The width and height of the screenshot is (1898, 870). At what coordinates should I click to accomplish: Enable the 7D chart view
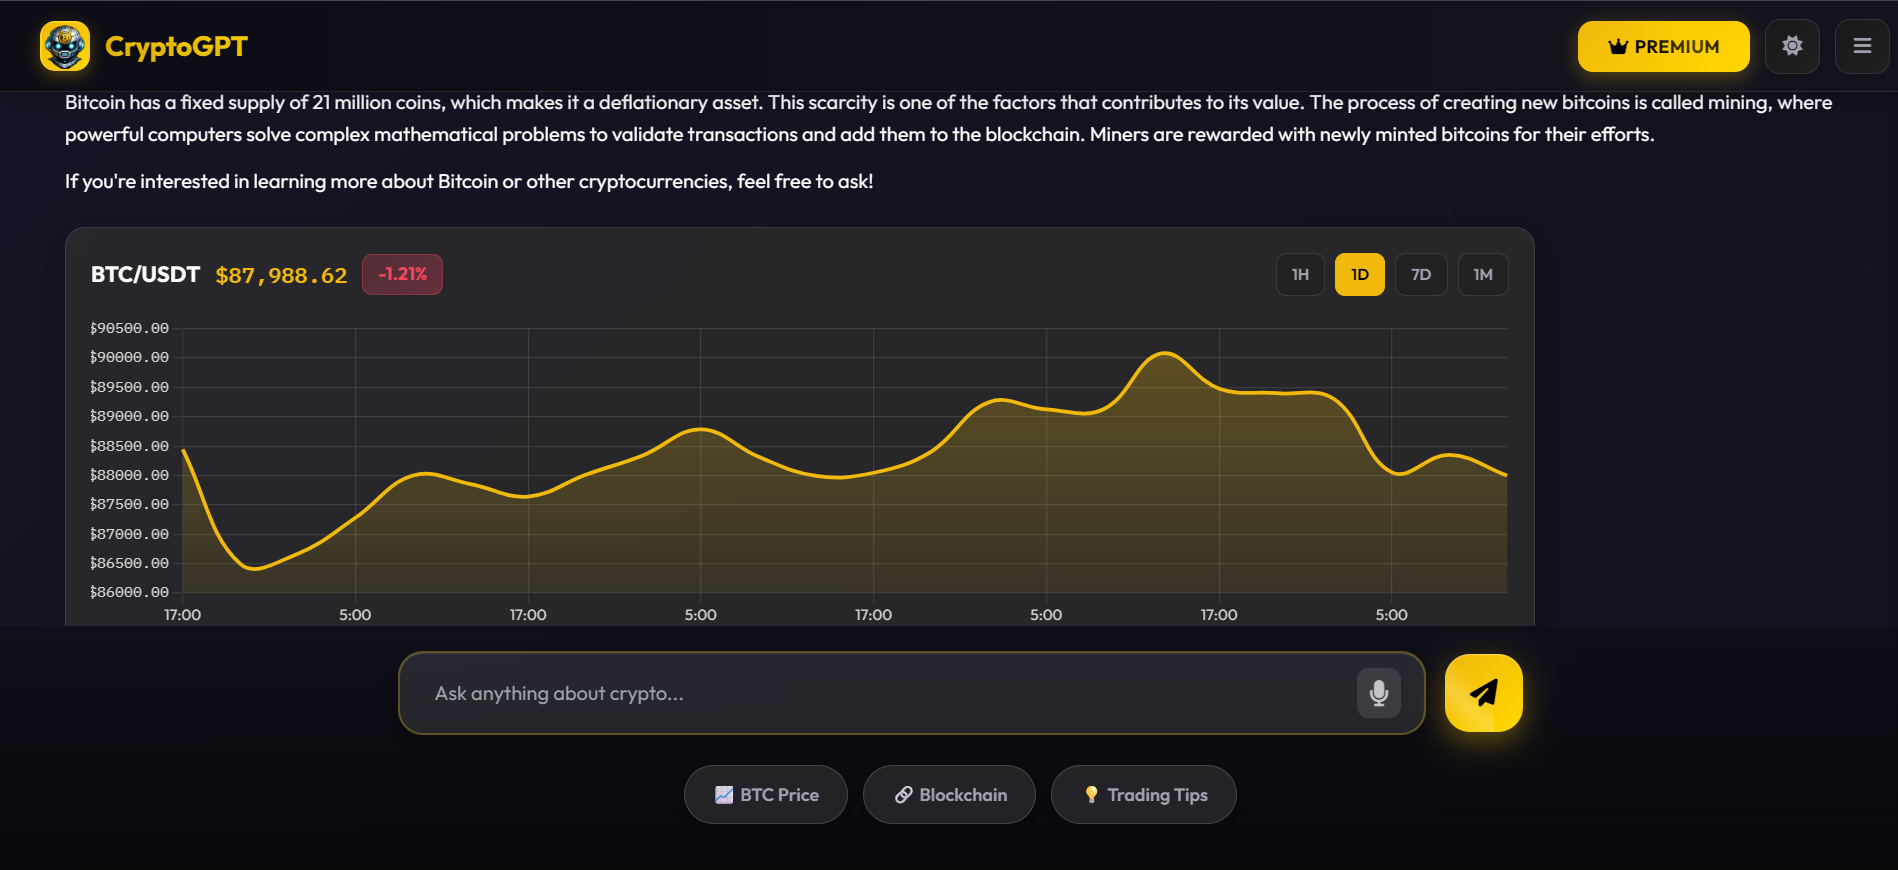pyautogui.click(x=1421, y=274)
